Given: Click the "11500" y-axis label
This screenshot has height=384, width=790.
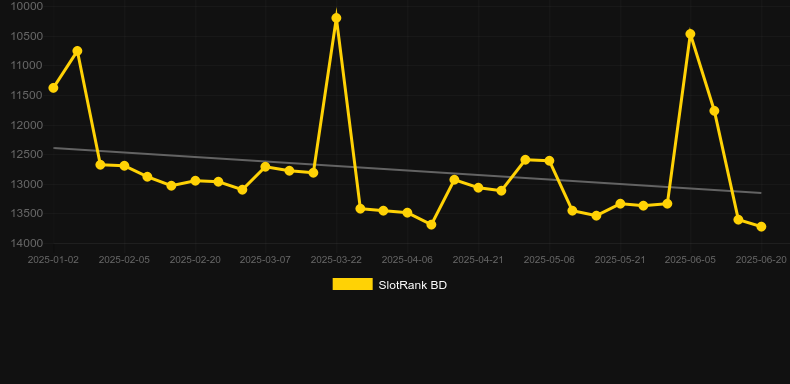Looking at the screenshot, I should (27, 95).
